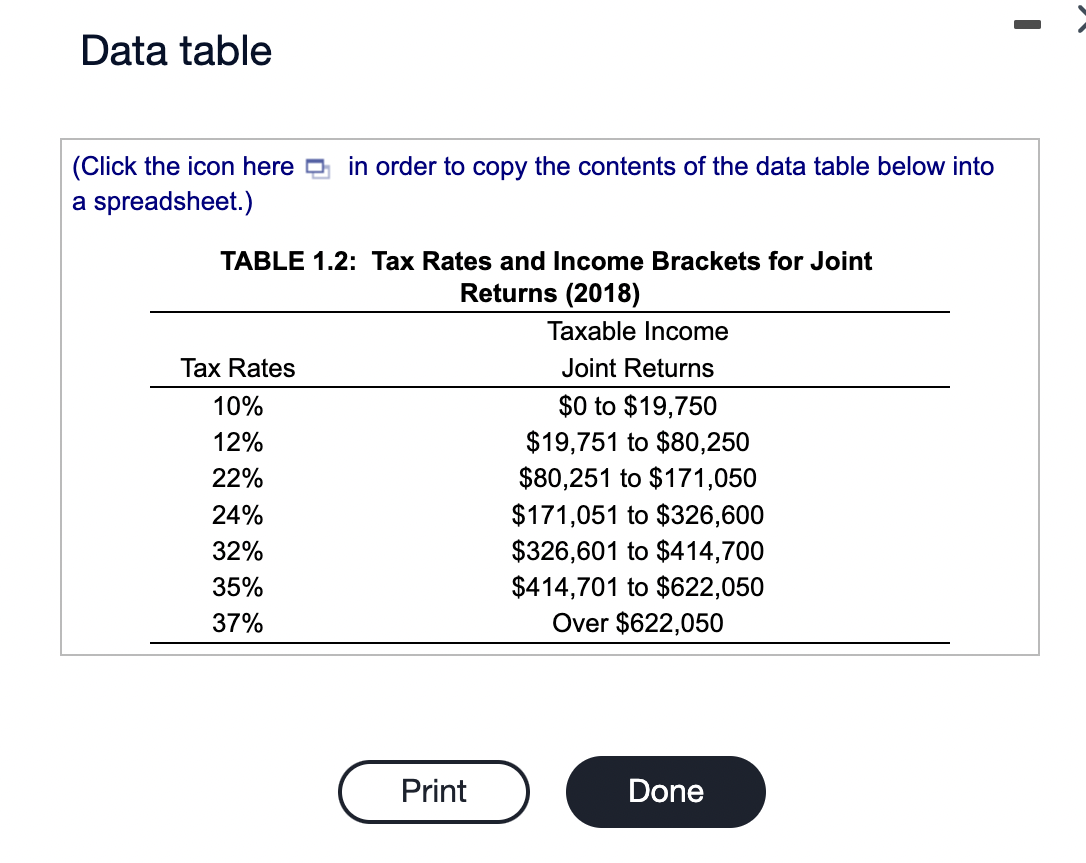Select the 22% tax rate cell

[x=238, y=479]
